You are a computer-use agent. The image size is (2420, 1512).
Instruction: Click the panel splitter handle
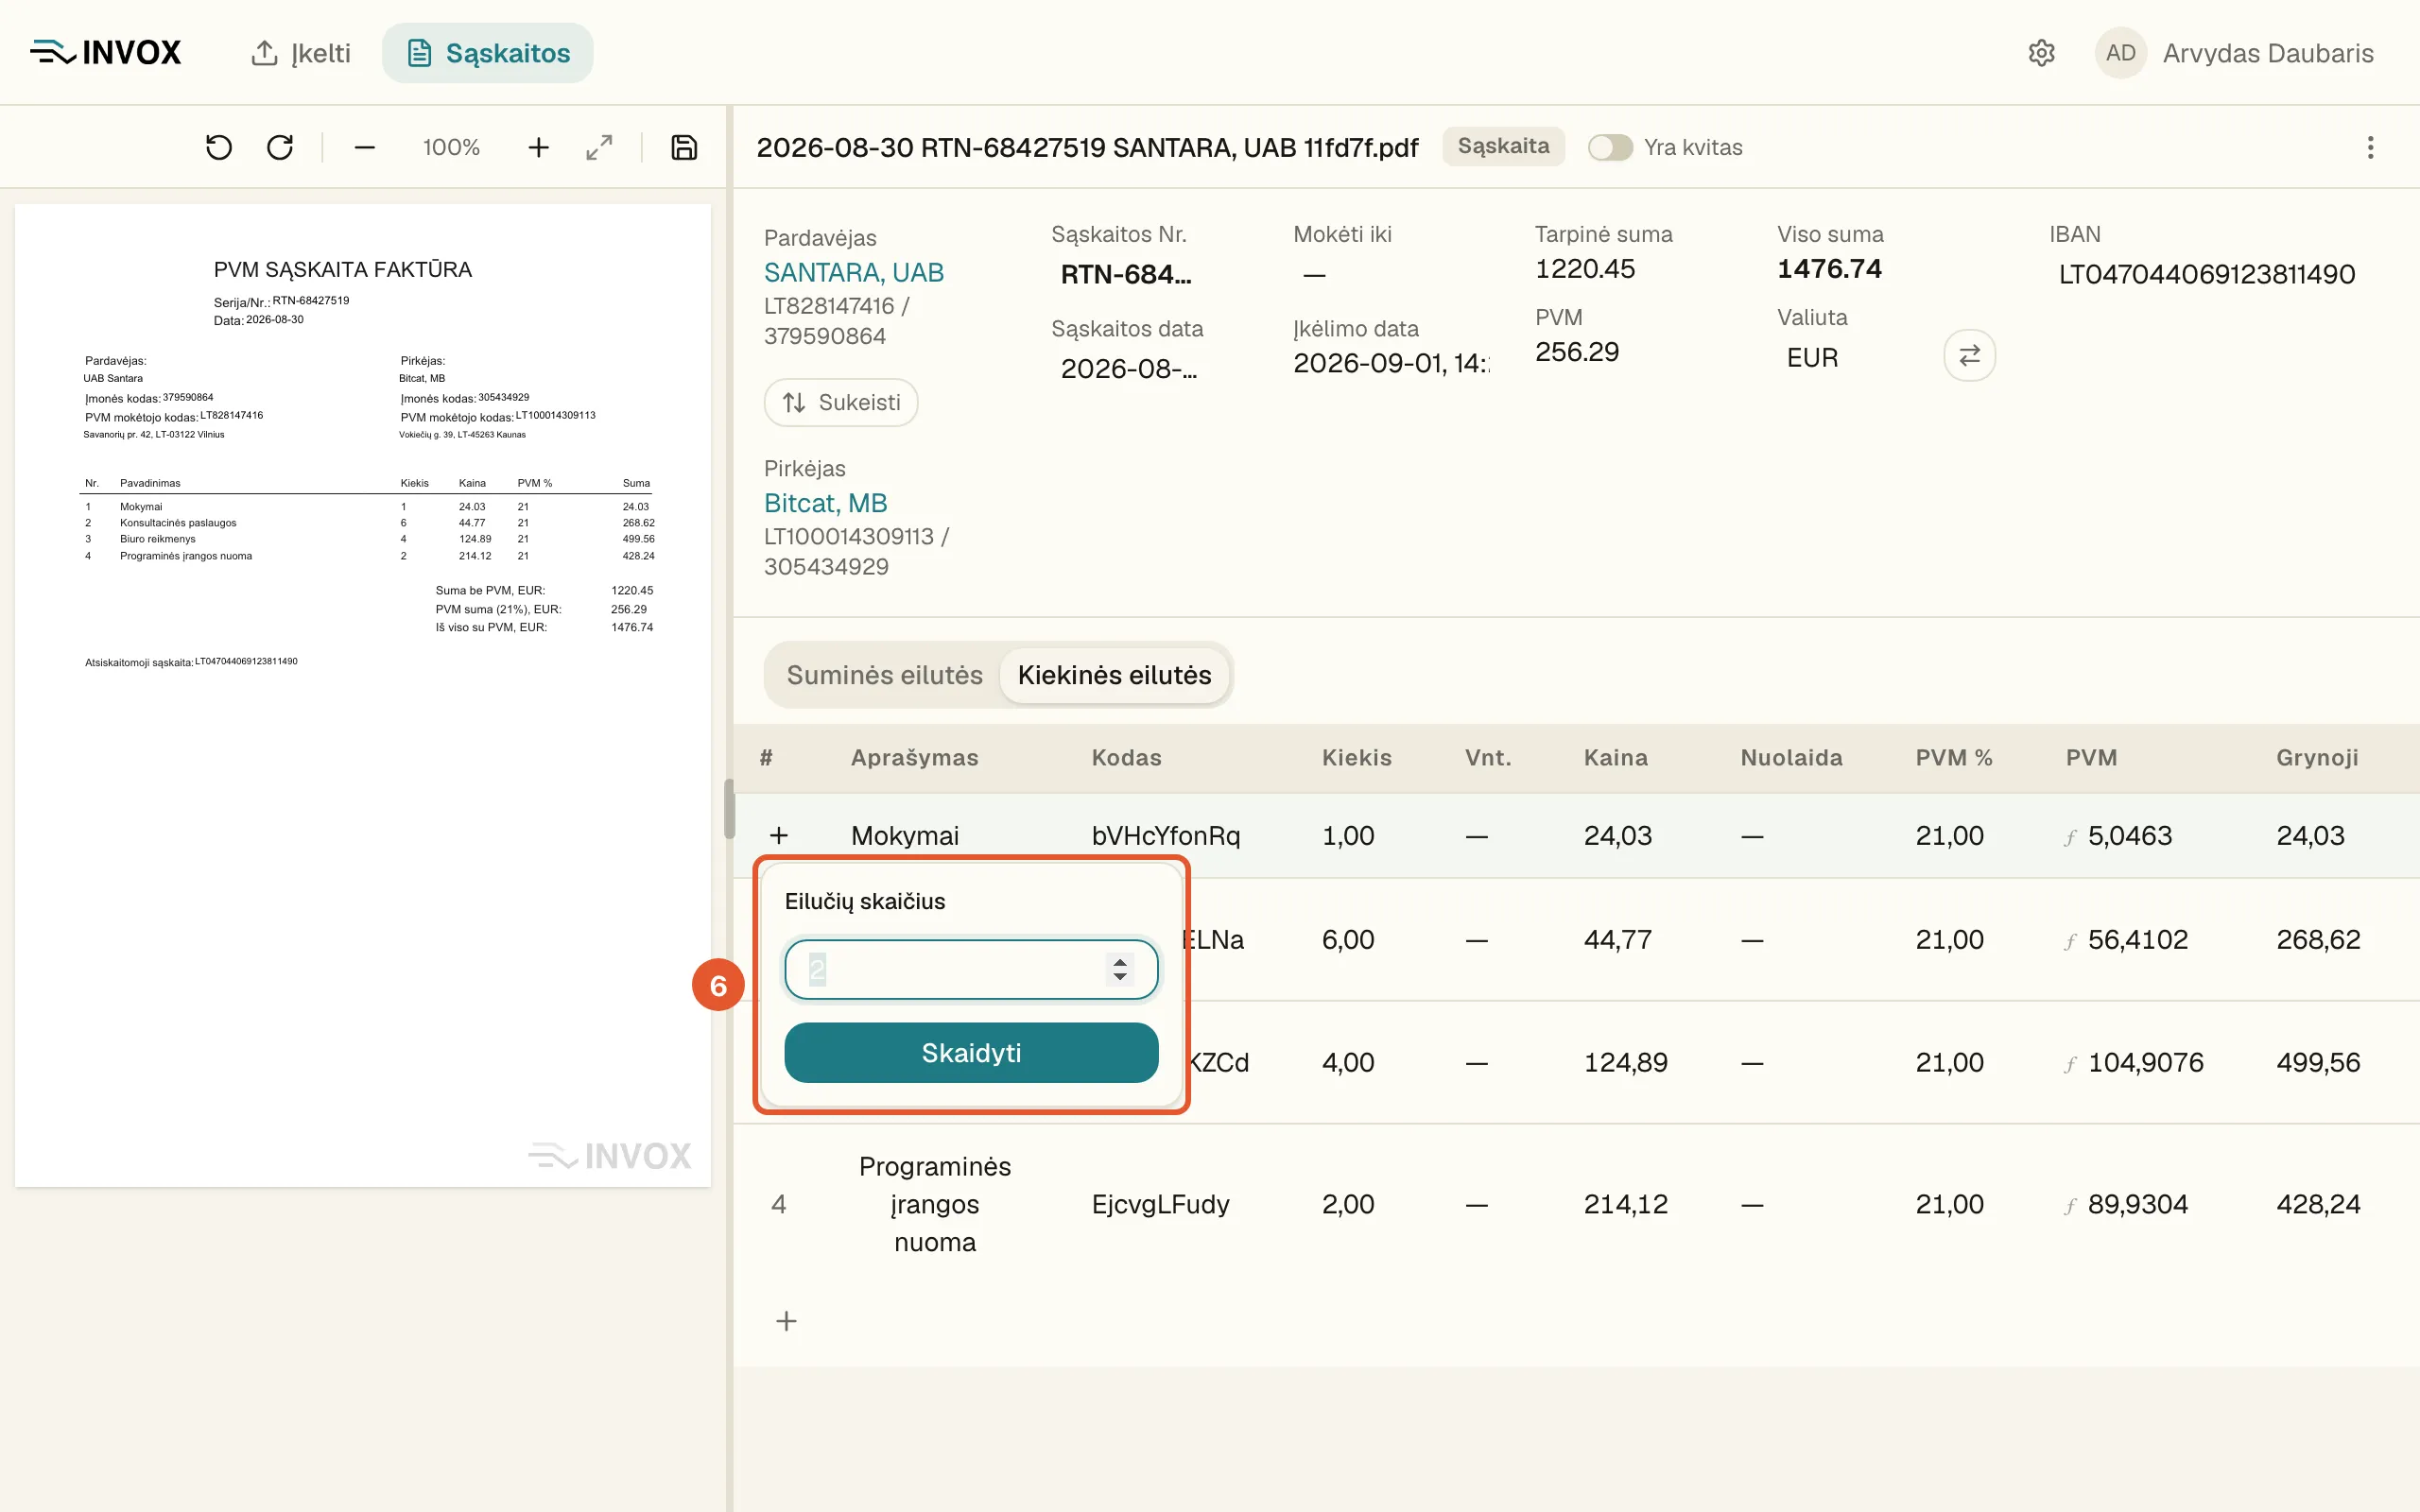tap(729, 808)
